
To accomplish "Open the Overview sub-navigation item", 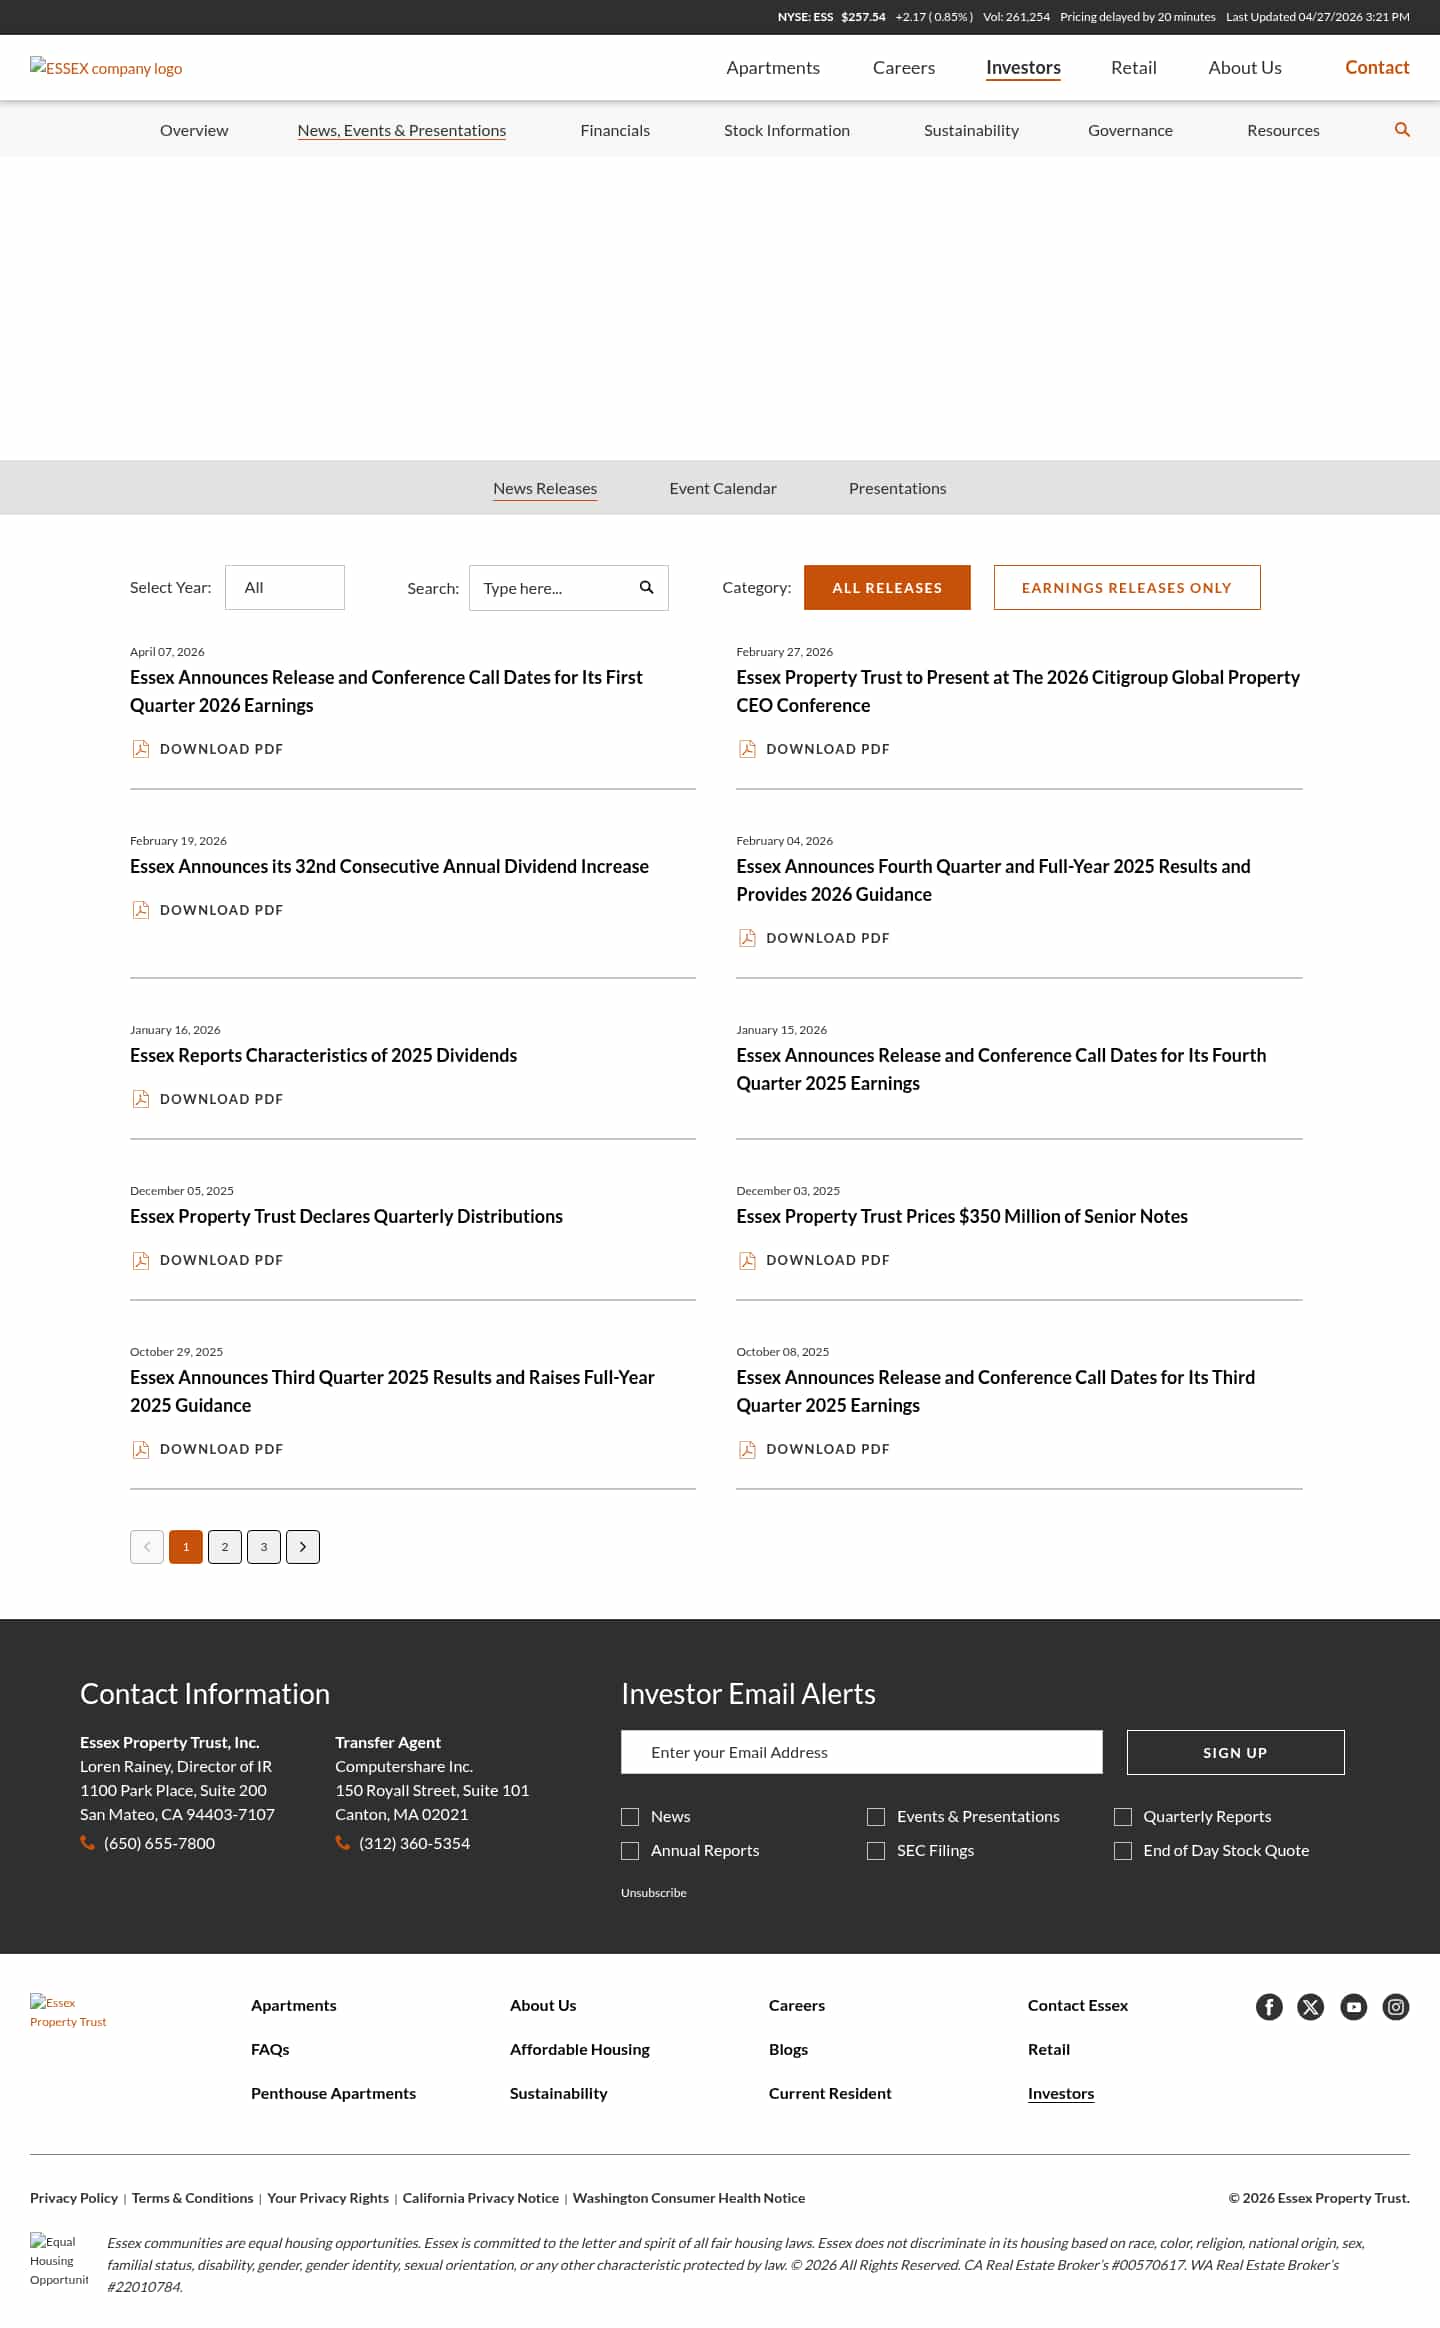I will coord(194,130).
